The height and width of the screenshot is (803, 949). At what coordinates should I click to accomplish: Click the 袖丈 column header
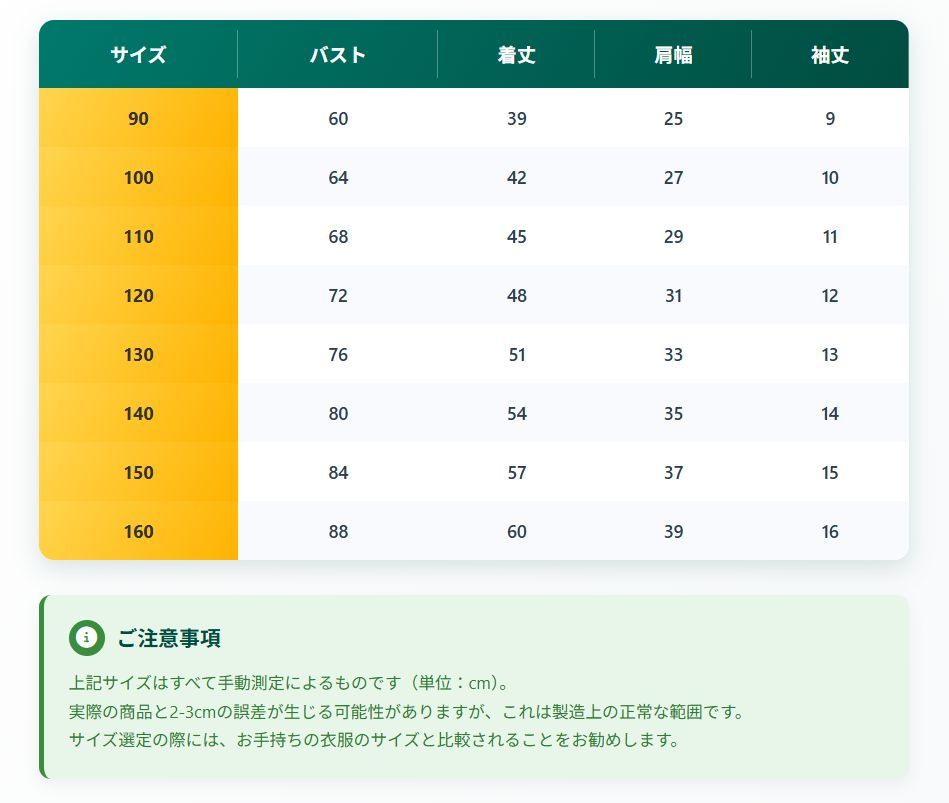click(830, 55)
